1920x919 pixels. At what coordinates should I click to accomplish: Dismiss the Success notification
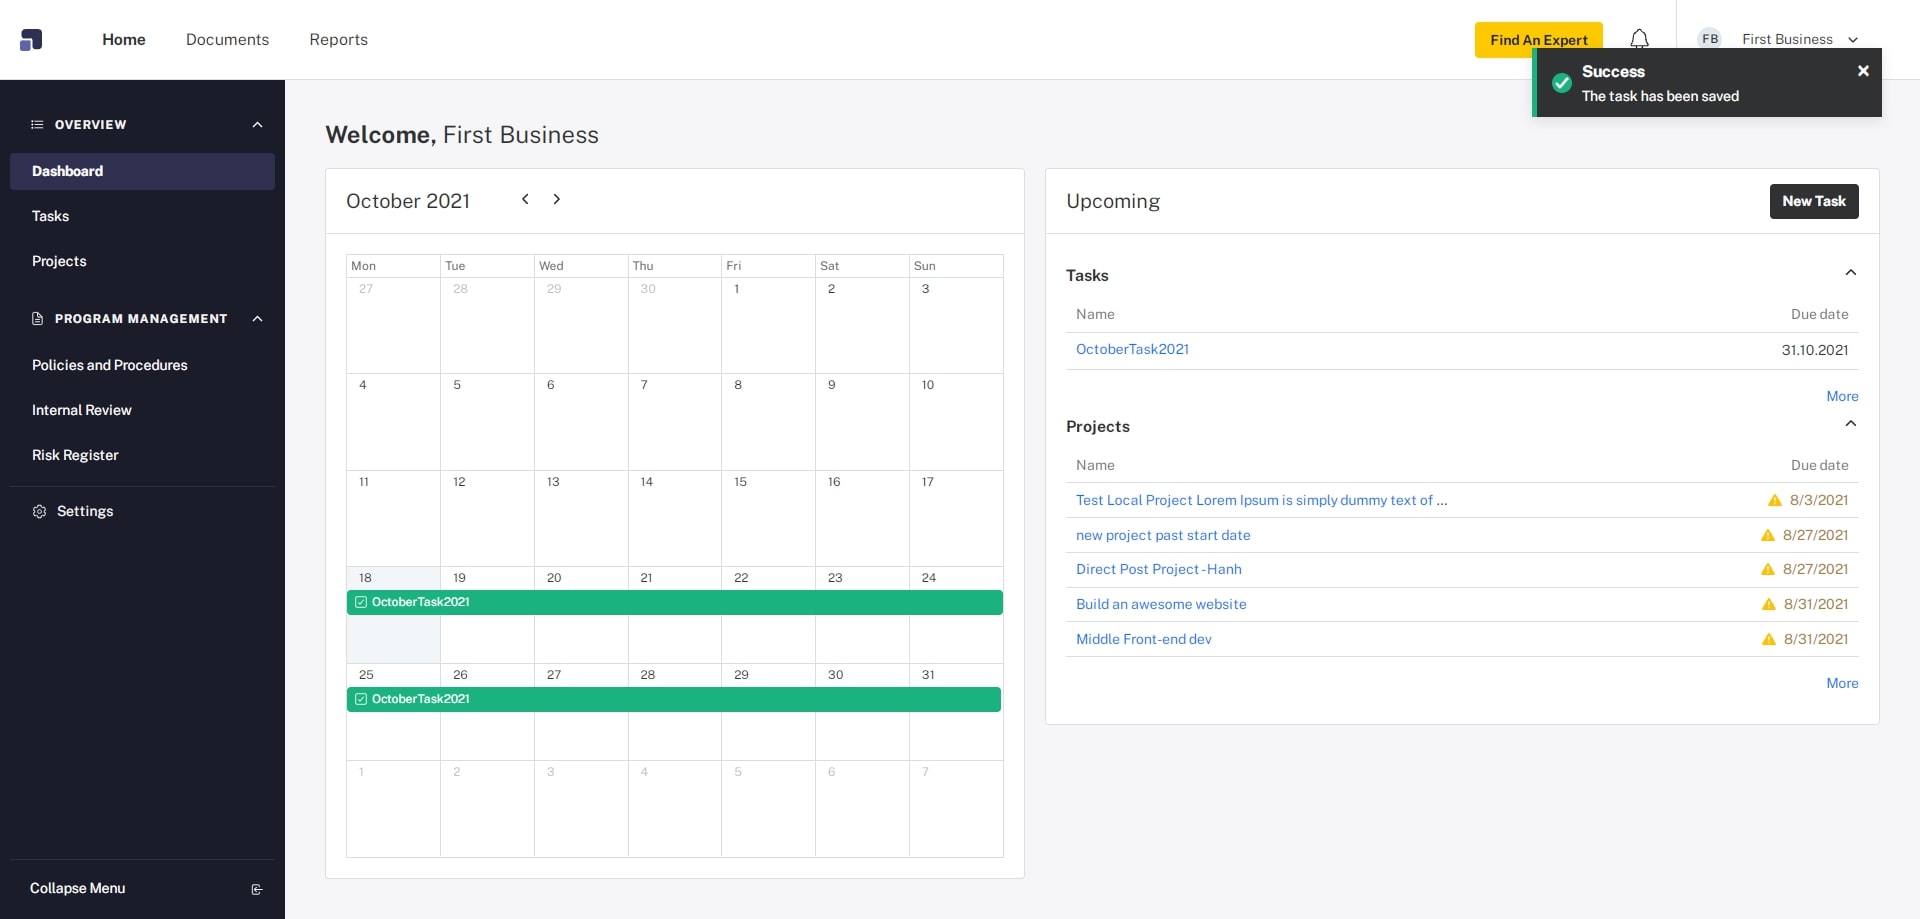pos(1863,71)
